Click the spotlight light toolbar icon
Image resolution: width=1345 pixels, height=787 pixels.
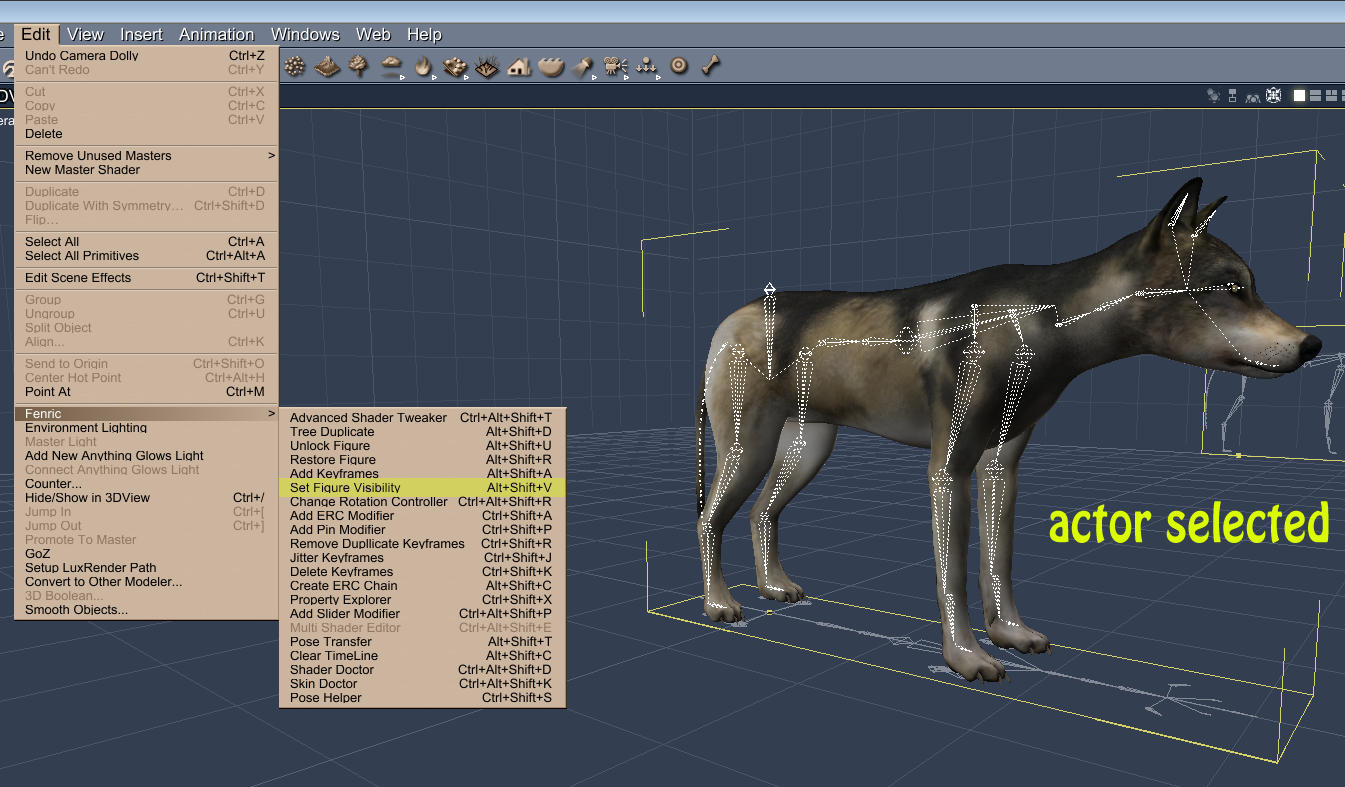[x=583, y=67]
